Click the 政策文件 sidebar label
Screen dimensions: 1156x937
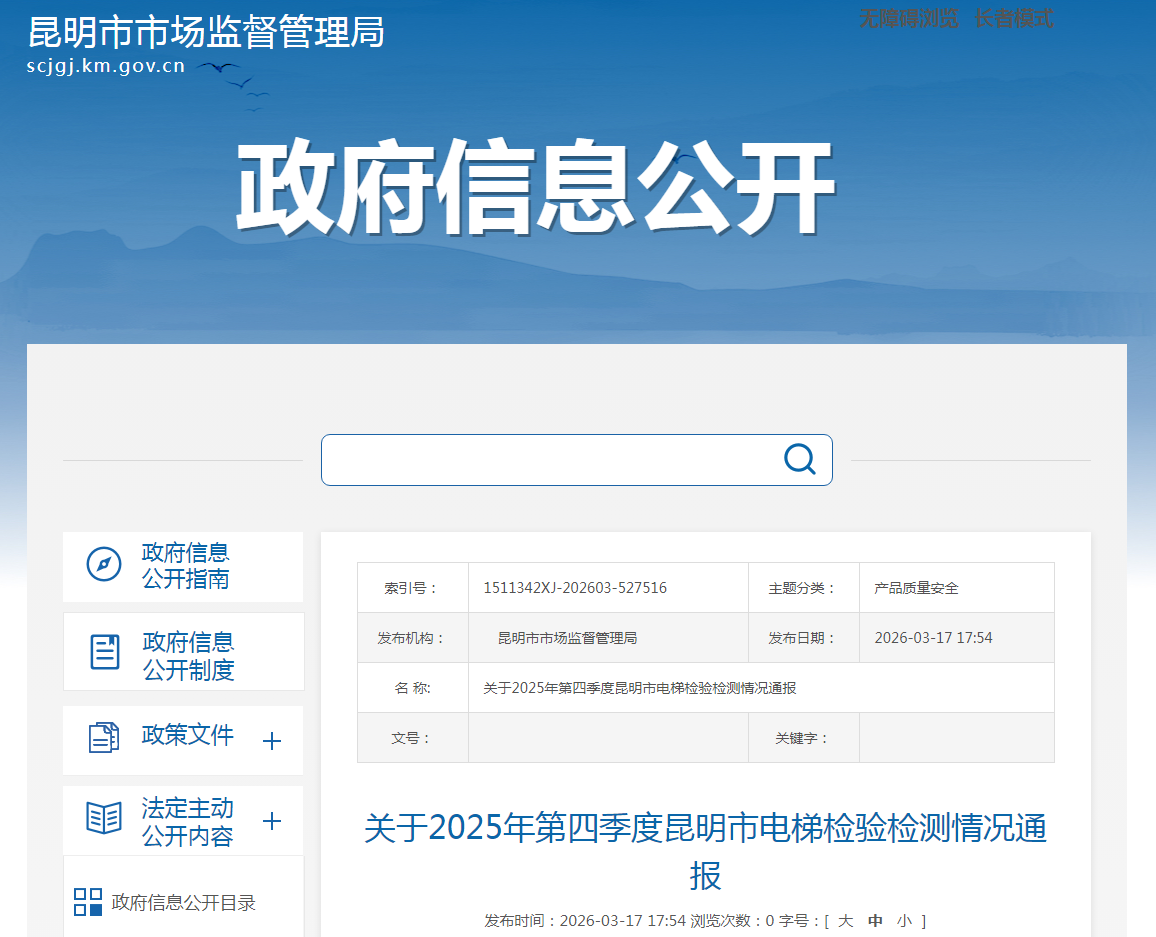tap(188, 736)
